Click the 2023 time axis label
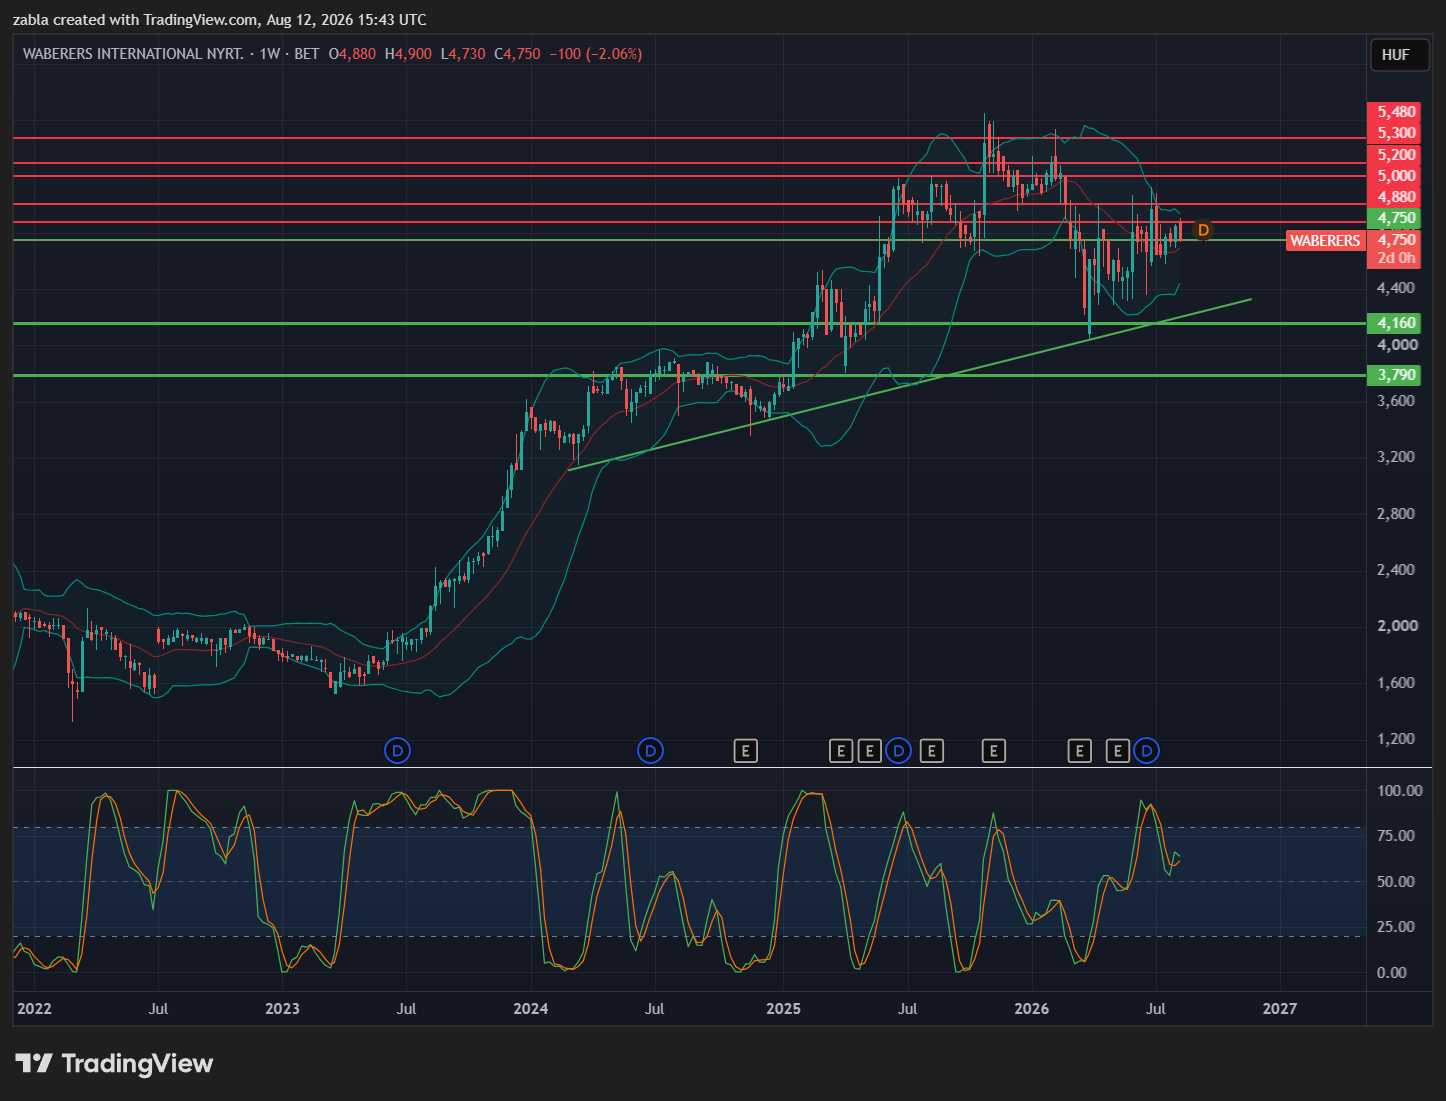Image resolution: width=1446 pixels, height=1101 pixels. tap(282, 1008)
